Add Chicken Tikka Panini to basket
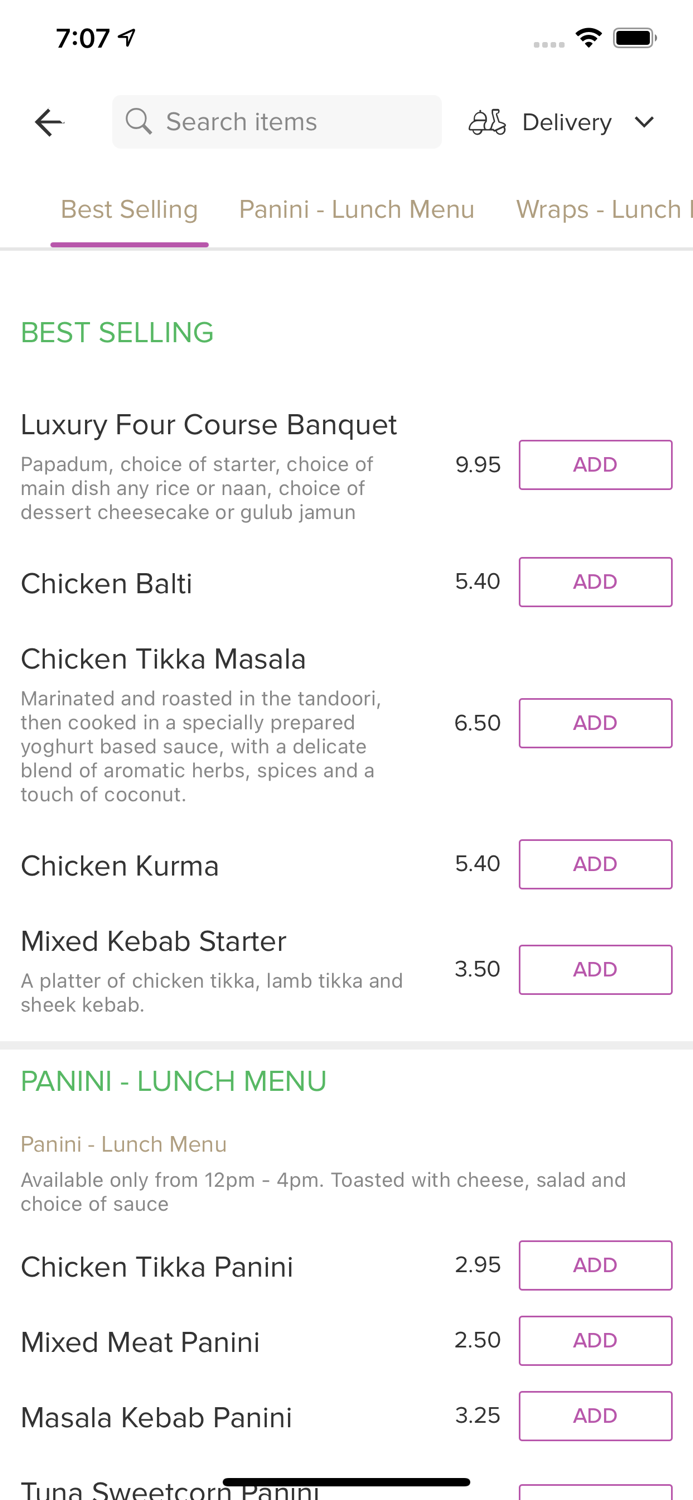Viewport: 693px width, 1500px height. point(595,1265)
